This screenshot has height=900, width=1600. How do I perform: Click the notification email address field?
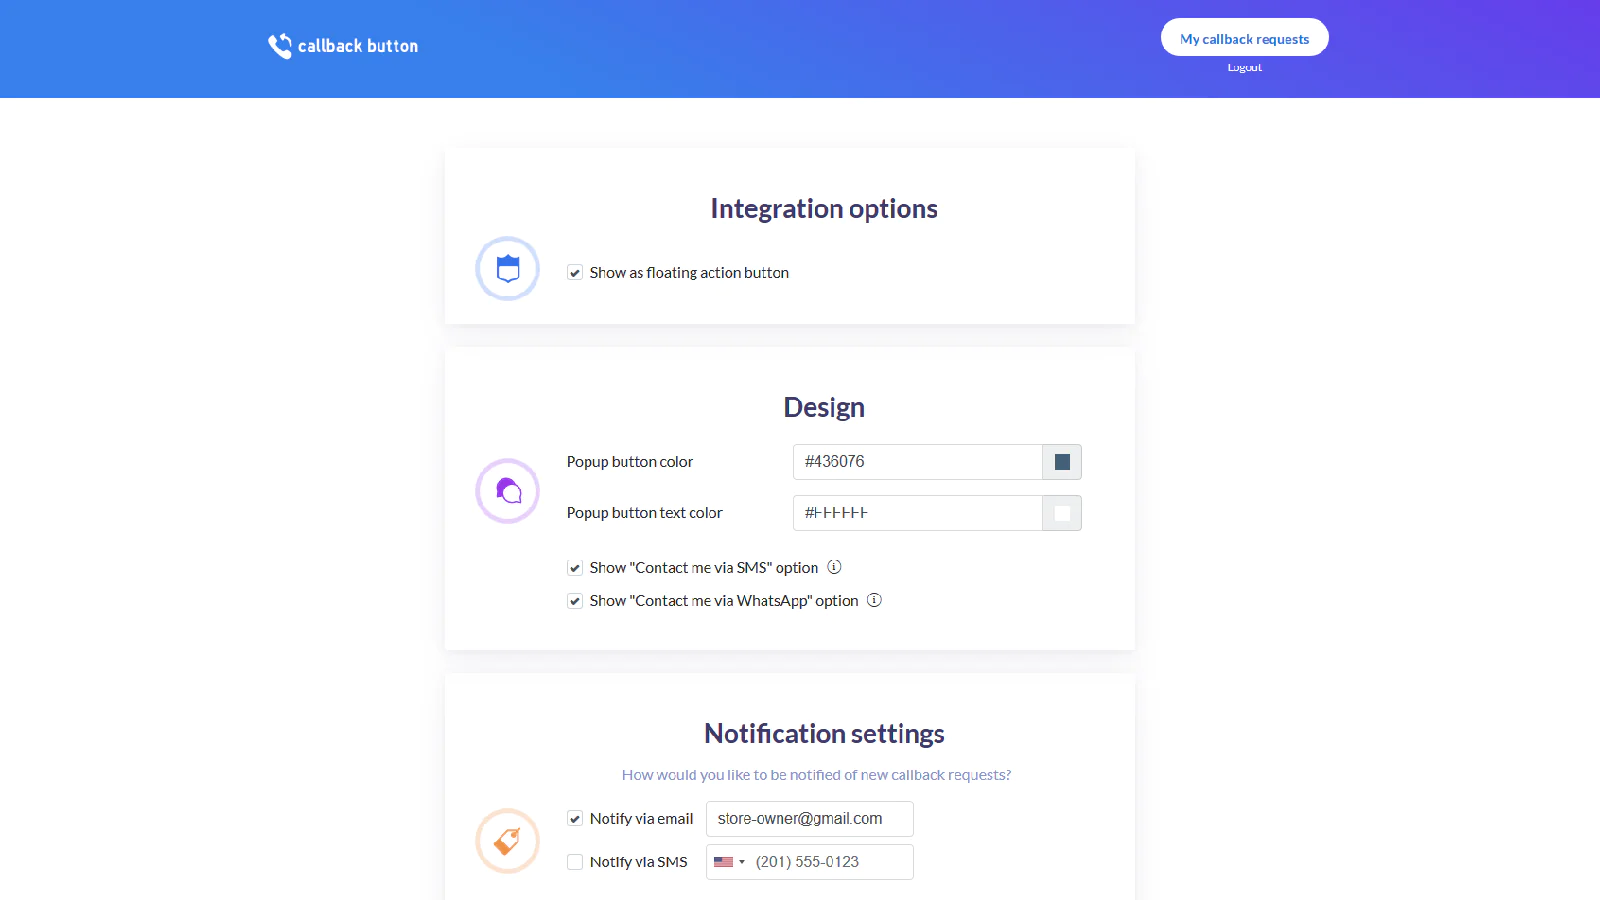pos(809,819)
